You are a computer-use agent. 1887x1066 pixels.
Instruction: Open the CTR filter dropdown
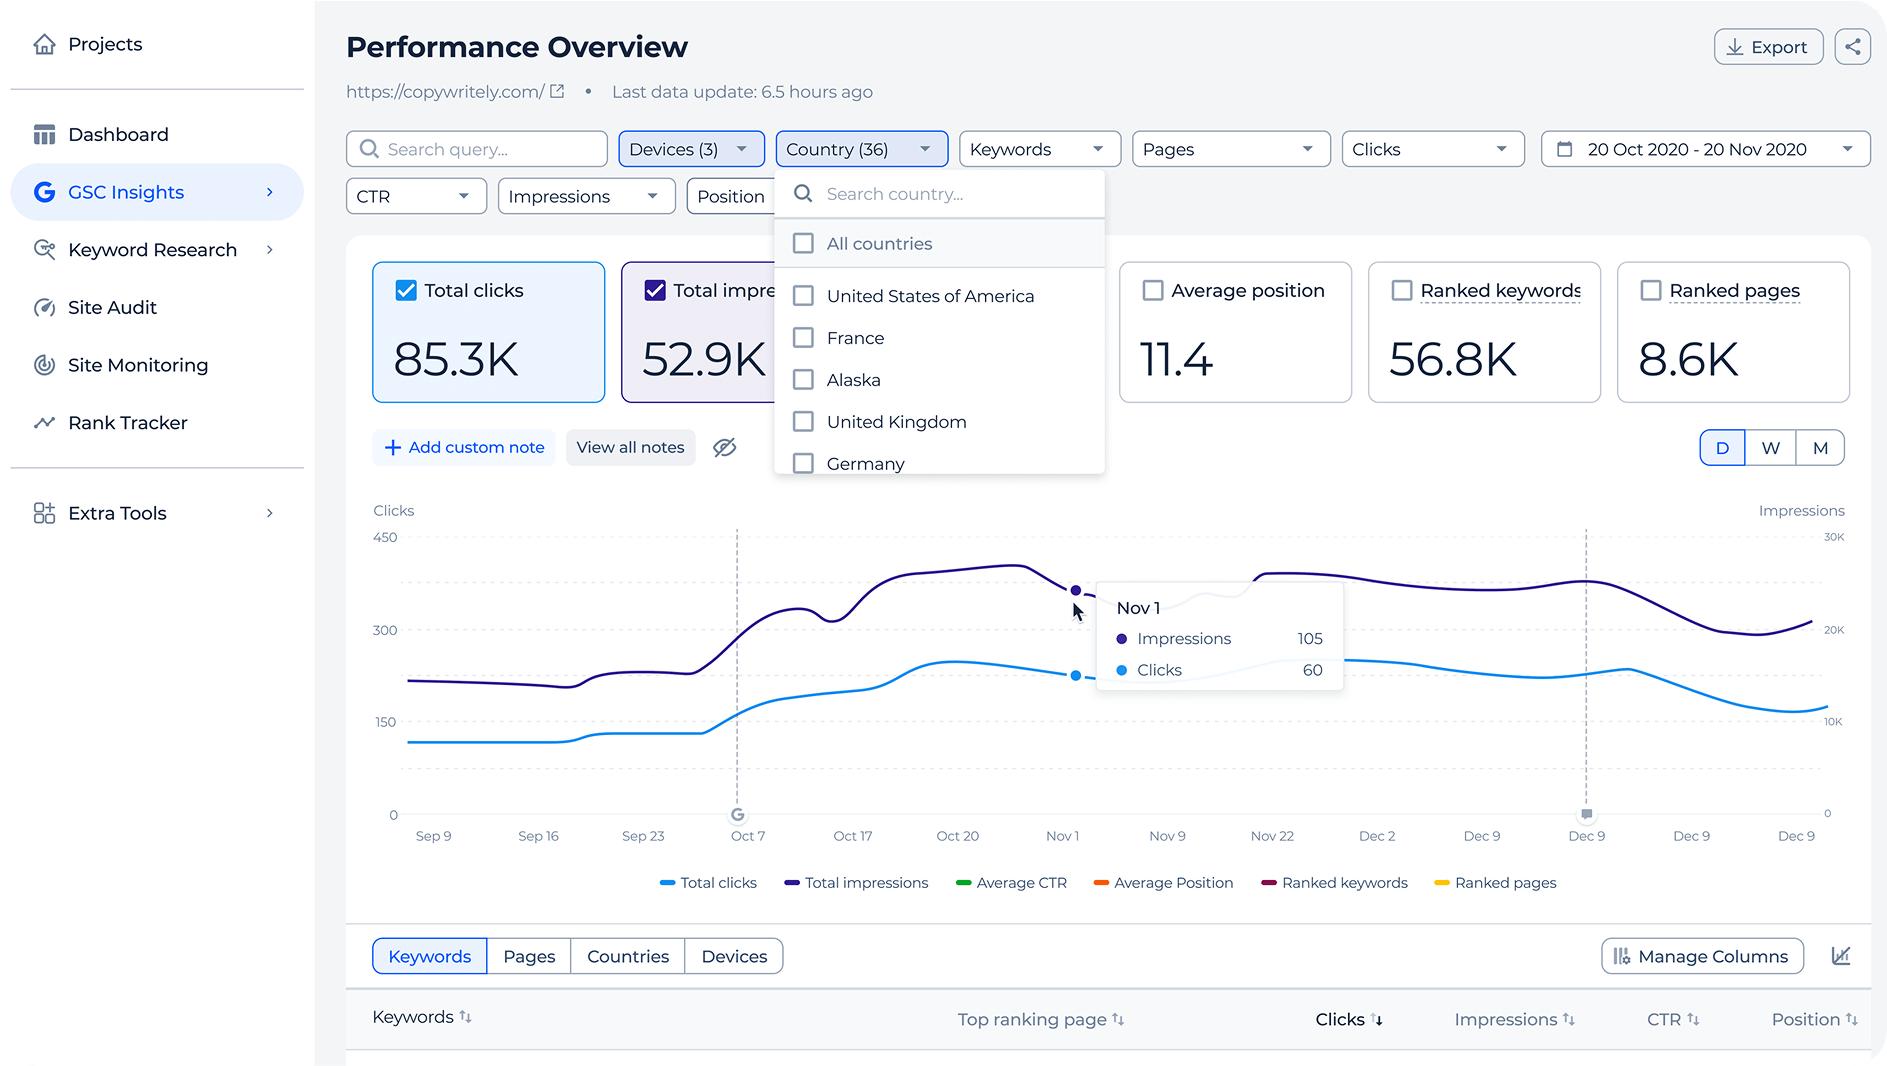[416, 196]
